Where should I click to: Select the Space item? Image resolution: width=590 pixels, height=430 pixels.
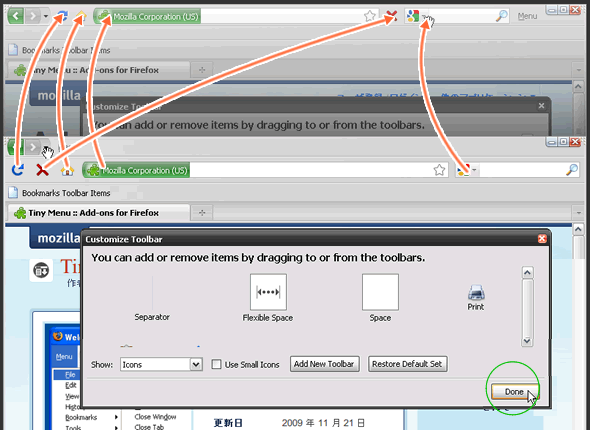380,298
